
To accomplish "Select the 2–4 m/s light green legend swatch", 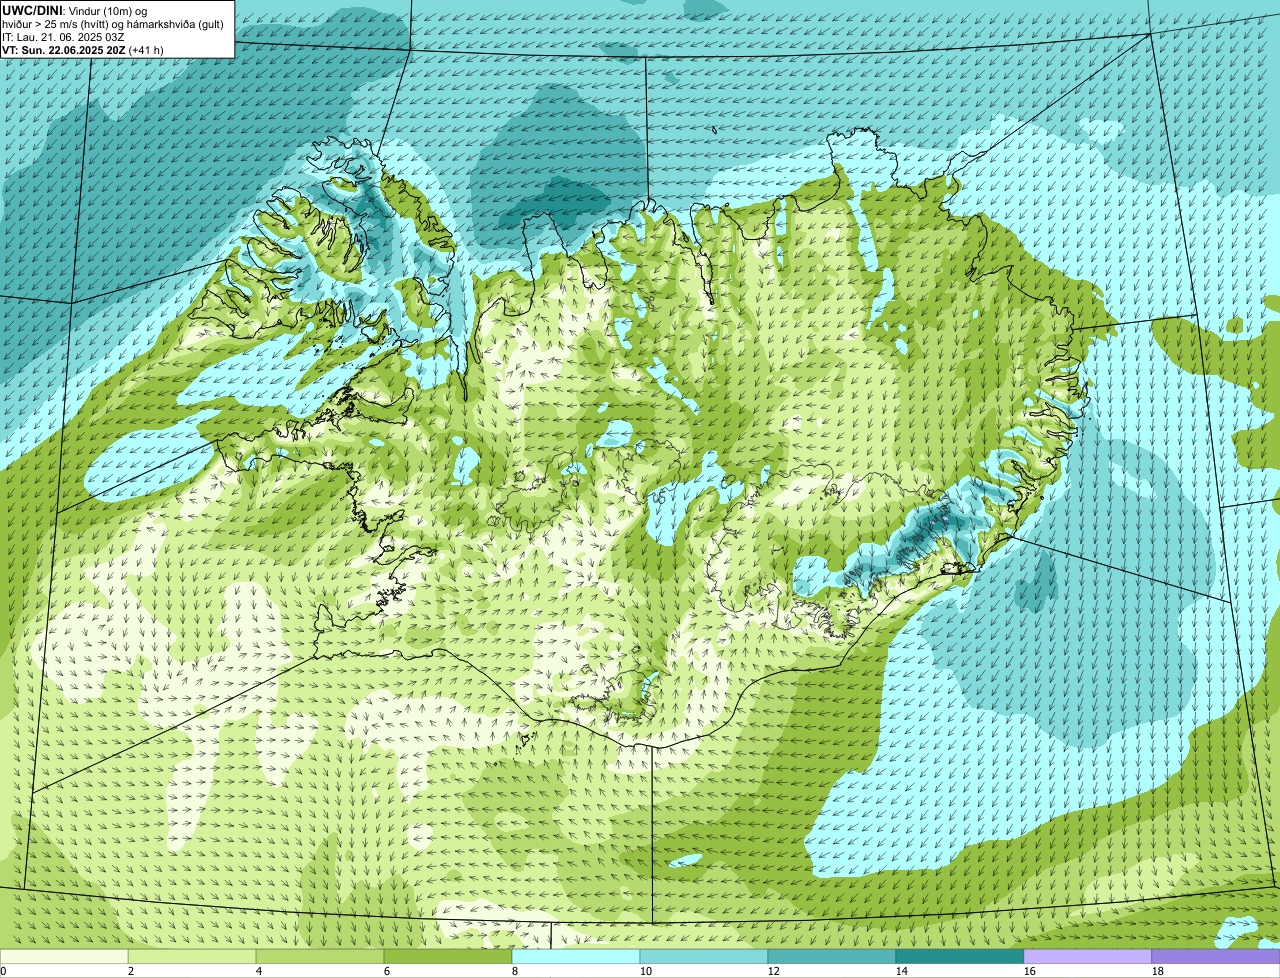I will (192, 956).
